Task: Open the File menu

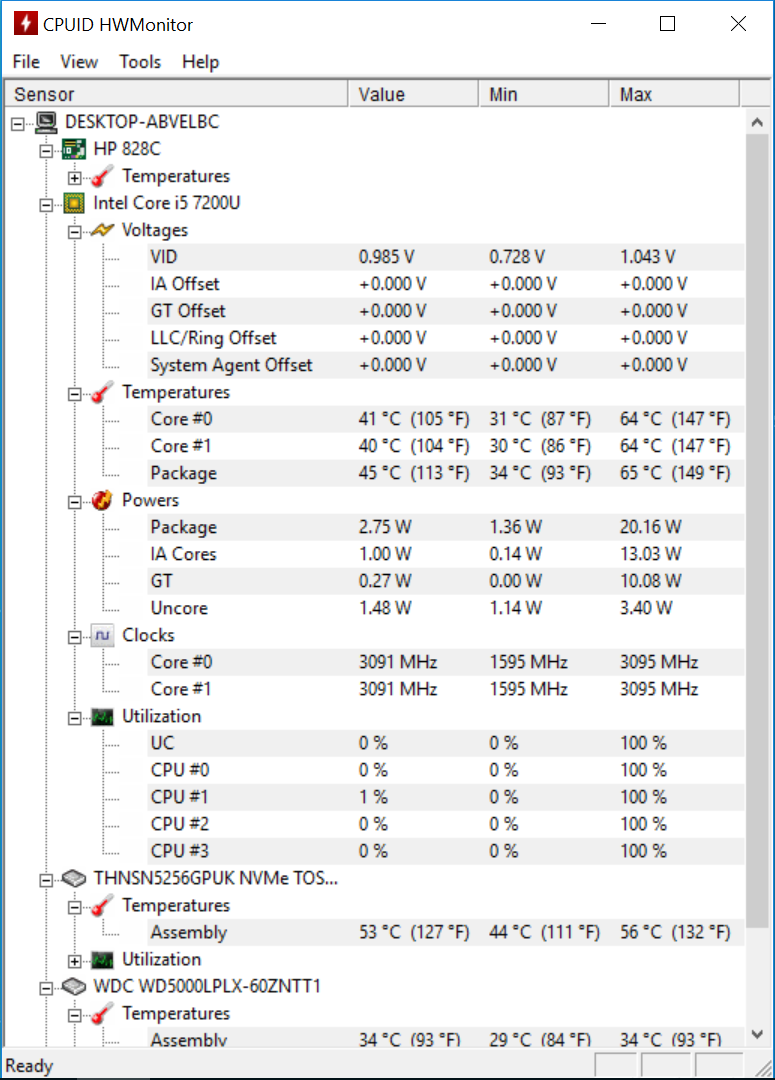Action: point(26,62)
